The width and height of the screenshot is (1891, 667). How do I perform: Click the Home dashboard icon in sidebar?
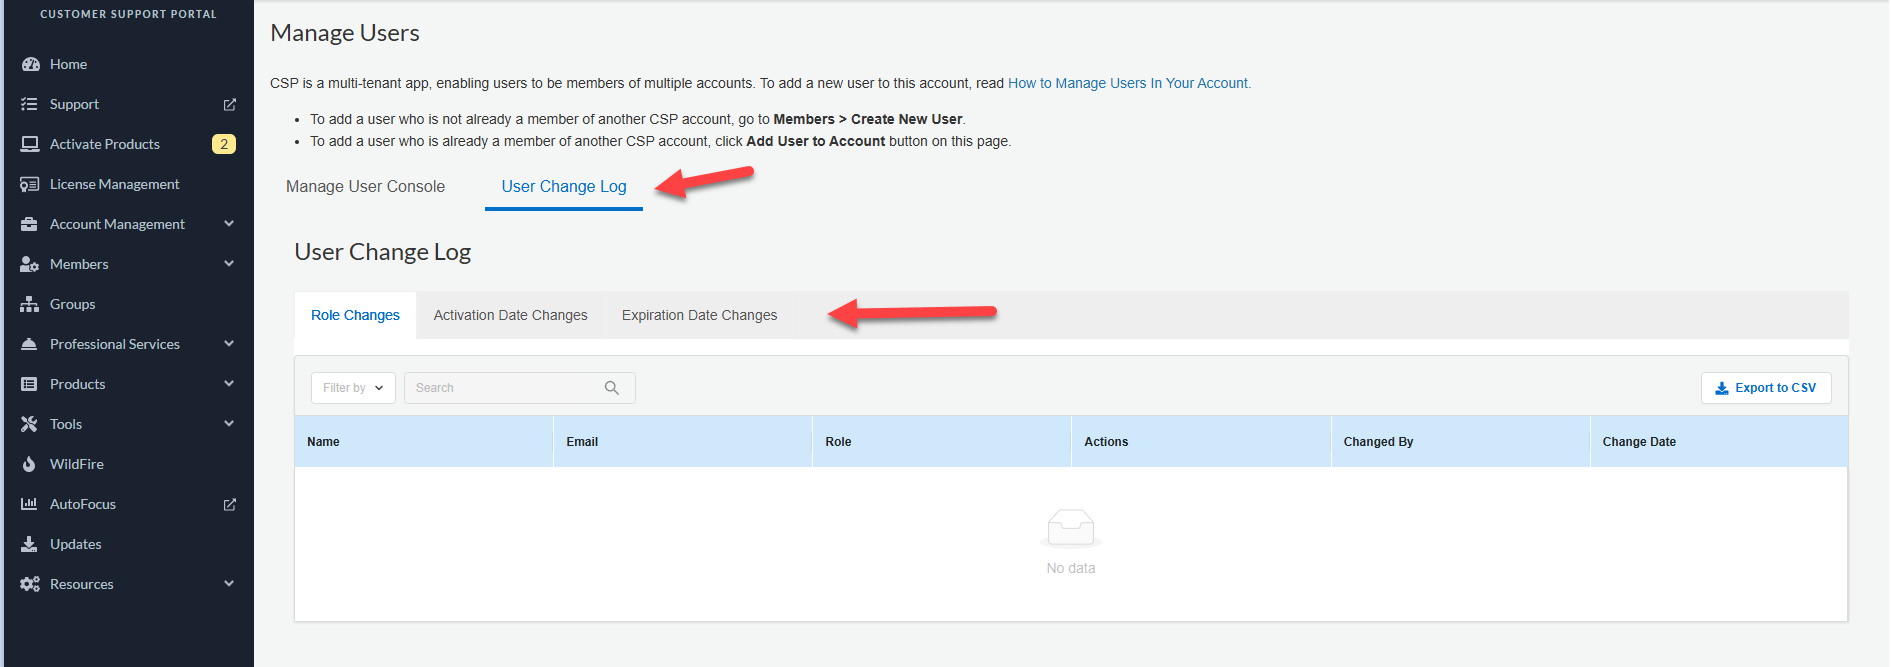point(30,64)
